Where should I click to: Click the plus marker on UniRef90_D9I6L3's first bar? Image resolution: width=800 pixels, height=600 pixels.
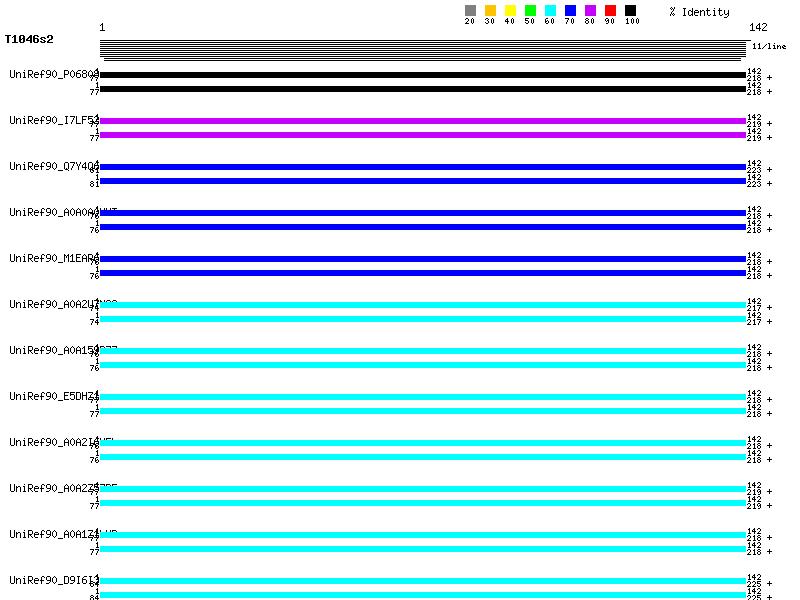point(769,584)
